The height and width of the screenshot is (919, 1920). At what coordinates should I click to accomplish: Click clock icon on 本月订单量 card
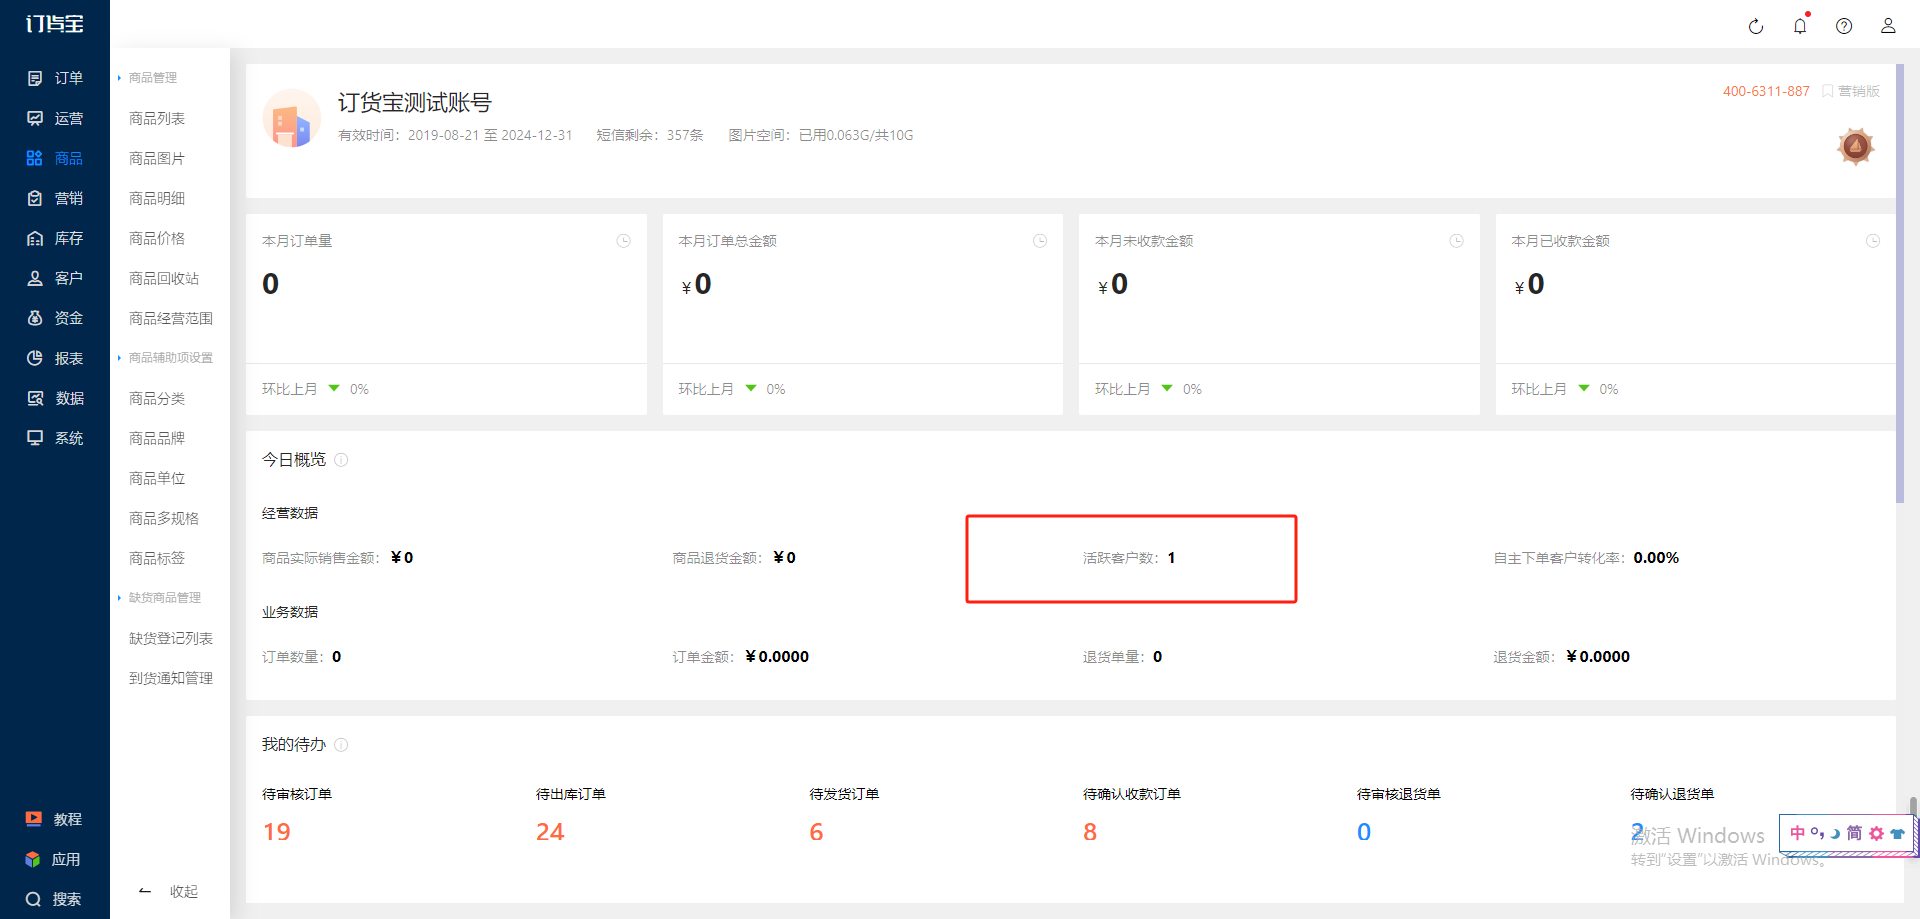tap(624, 241)
